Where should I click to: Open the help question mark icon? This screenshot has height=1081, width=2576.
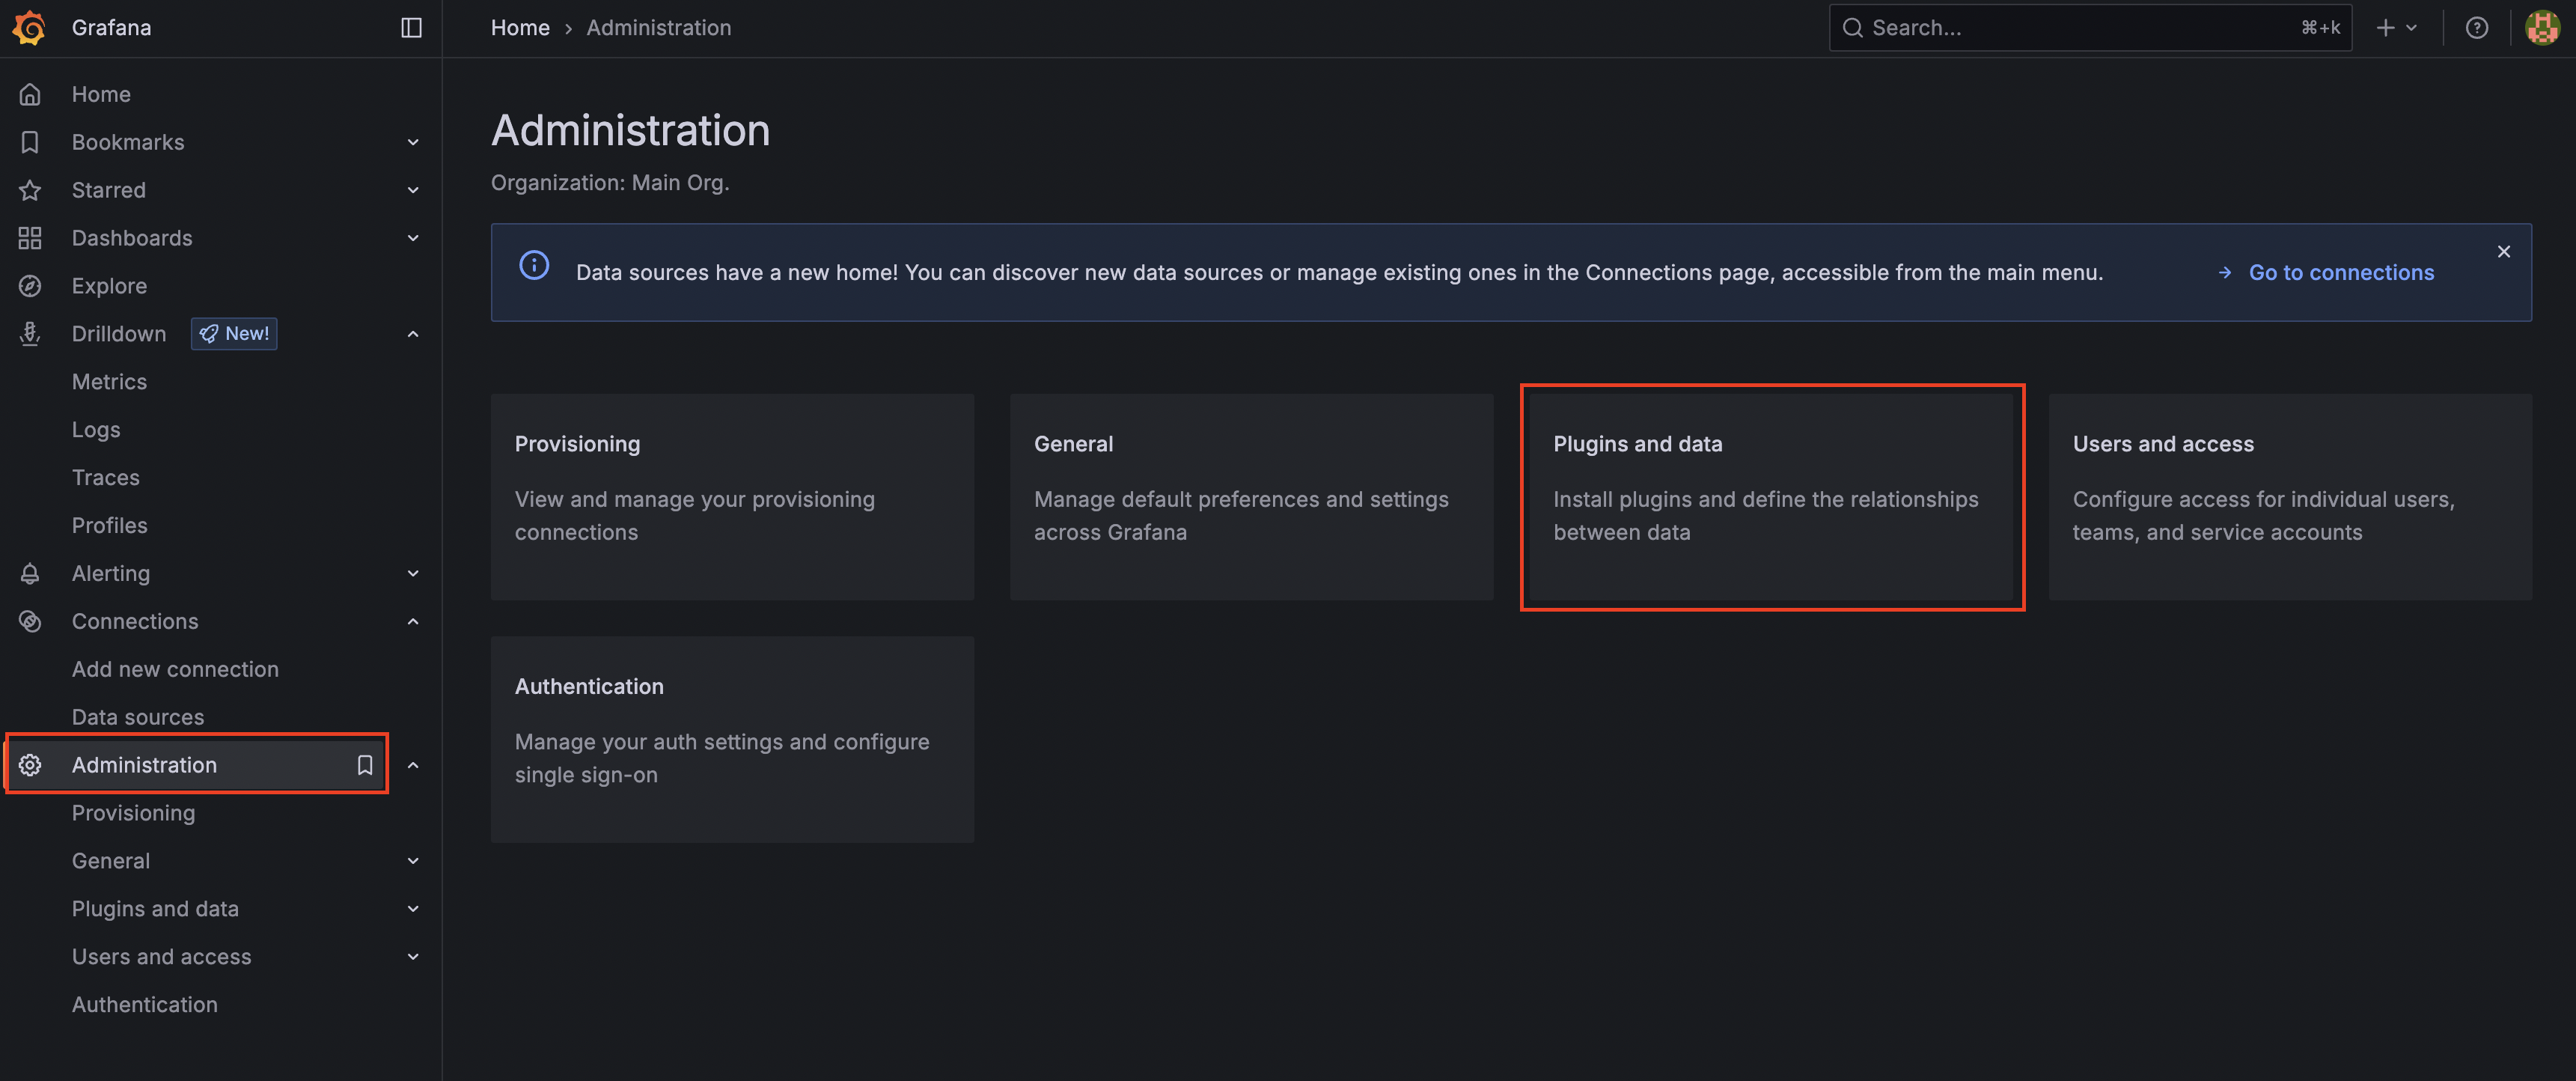(x=2476, y=27)
